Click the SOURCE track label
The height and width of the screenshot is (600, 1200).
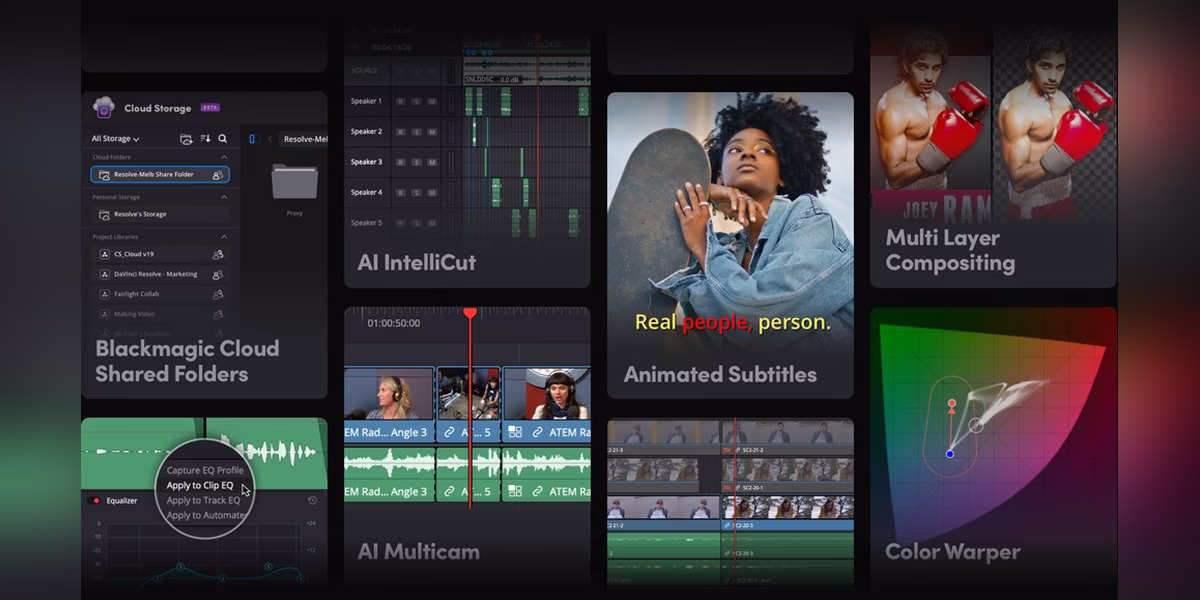point(364,70)
